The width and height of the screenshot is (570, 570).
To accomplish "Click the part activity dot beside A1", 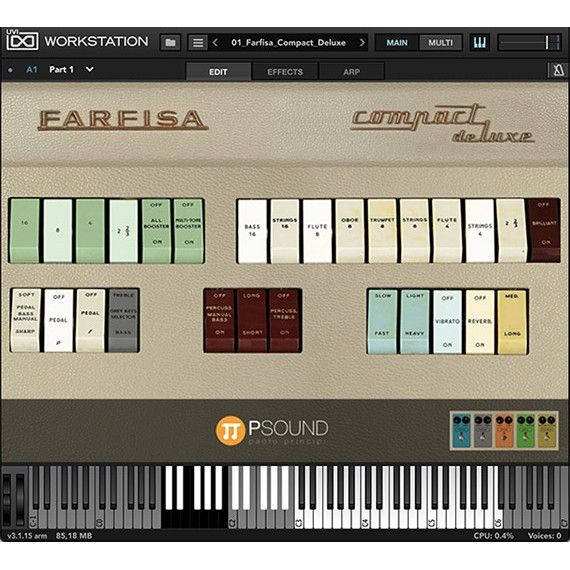I will tap(11, 70).
